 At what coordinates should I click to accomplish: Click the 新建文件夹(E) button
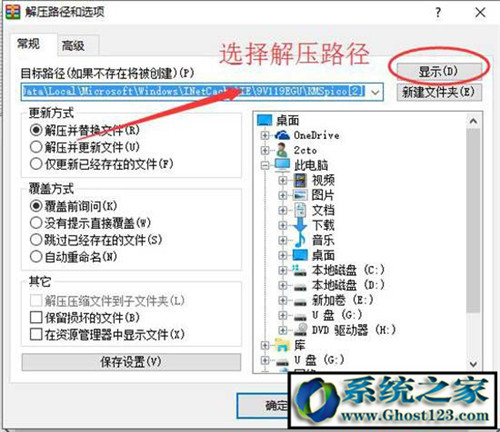click(x=439, y=92)
